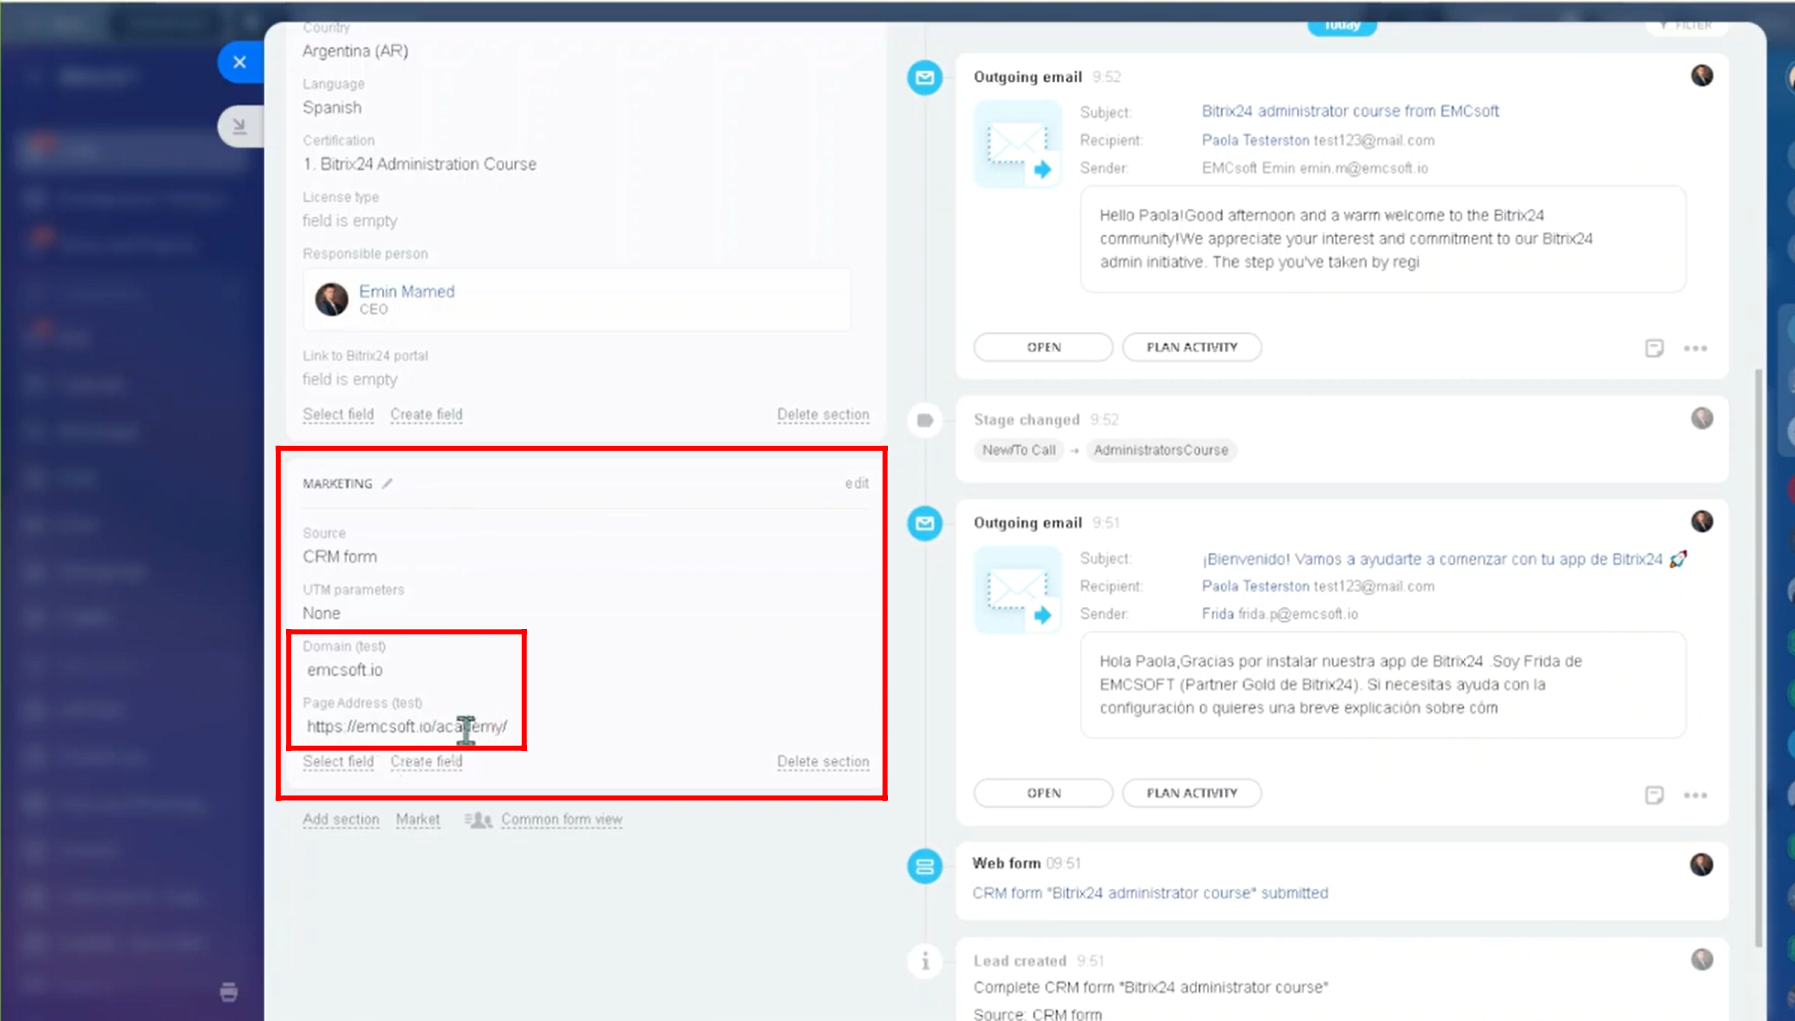Click the author avatar on the 9:51 email

click(1702, 521)
